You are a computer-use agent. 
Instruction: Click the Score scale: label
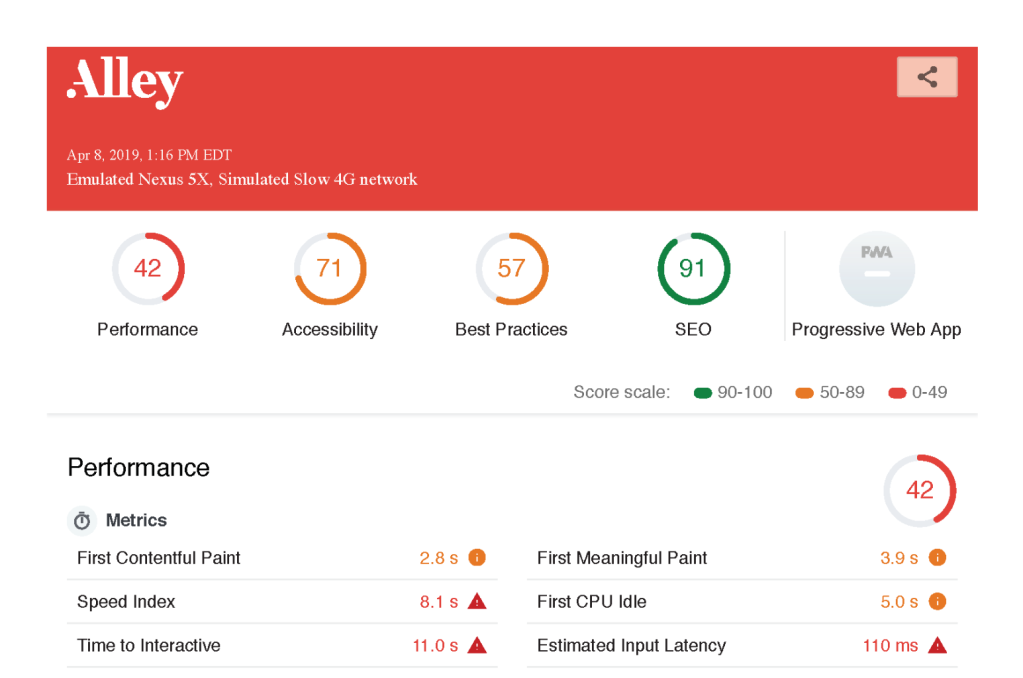pos(622,392)
